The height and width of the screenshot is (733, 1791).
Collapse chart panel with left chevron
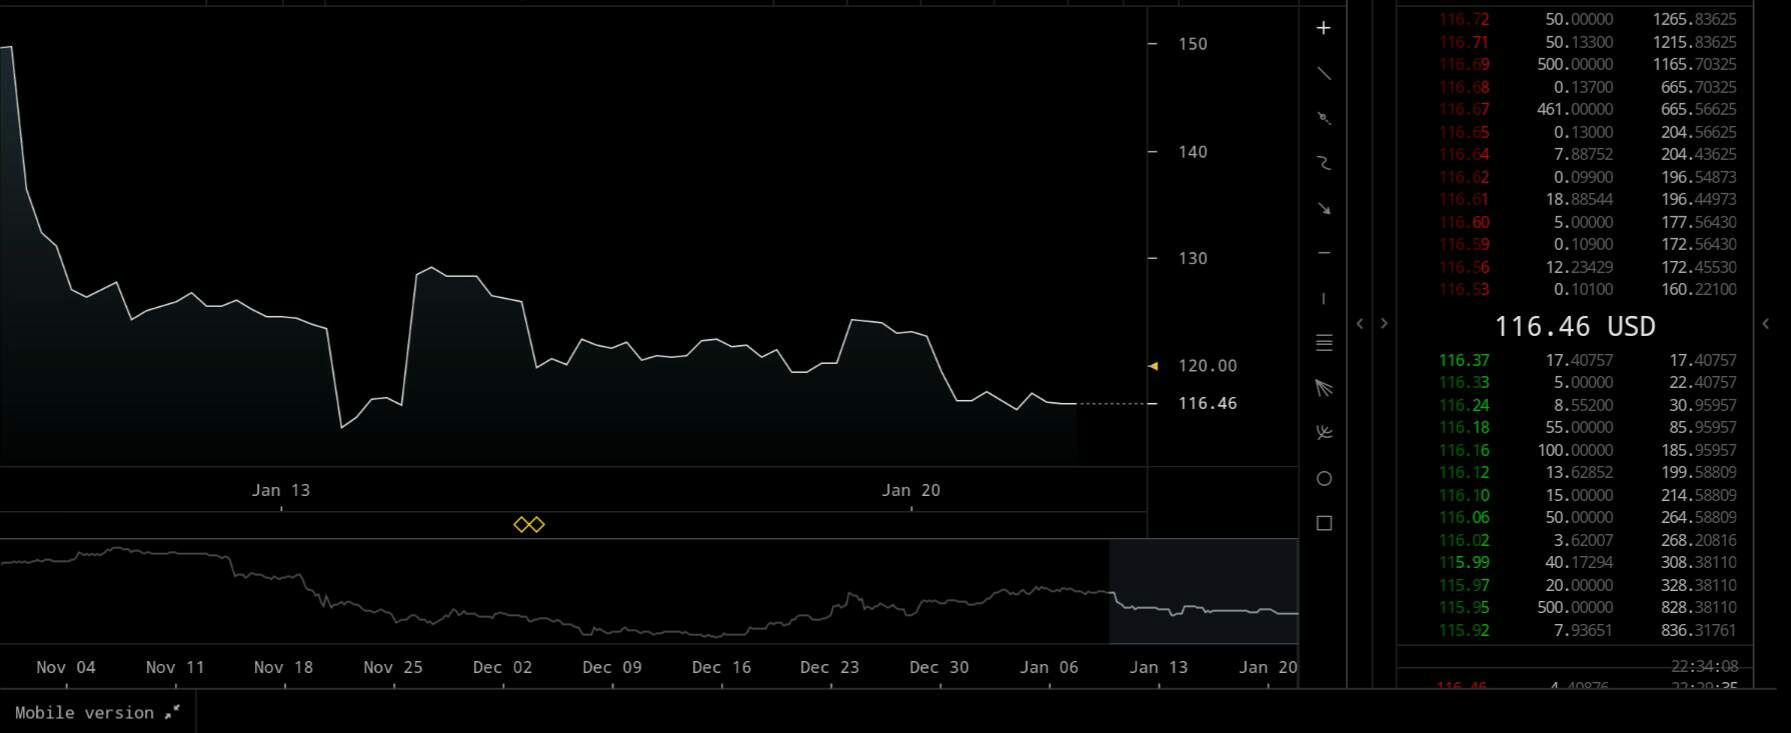pos(1359,323)
